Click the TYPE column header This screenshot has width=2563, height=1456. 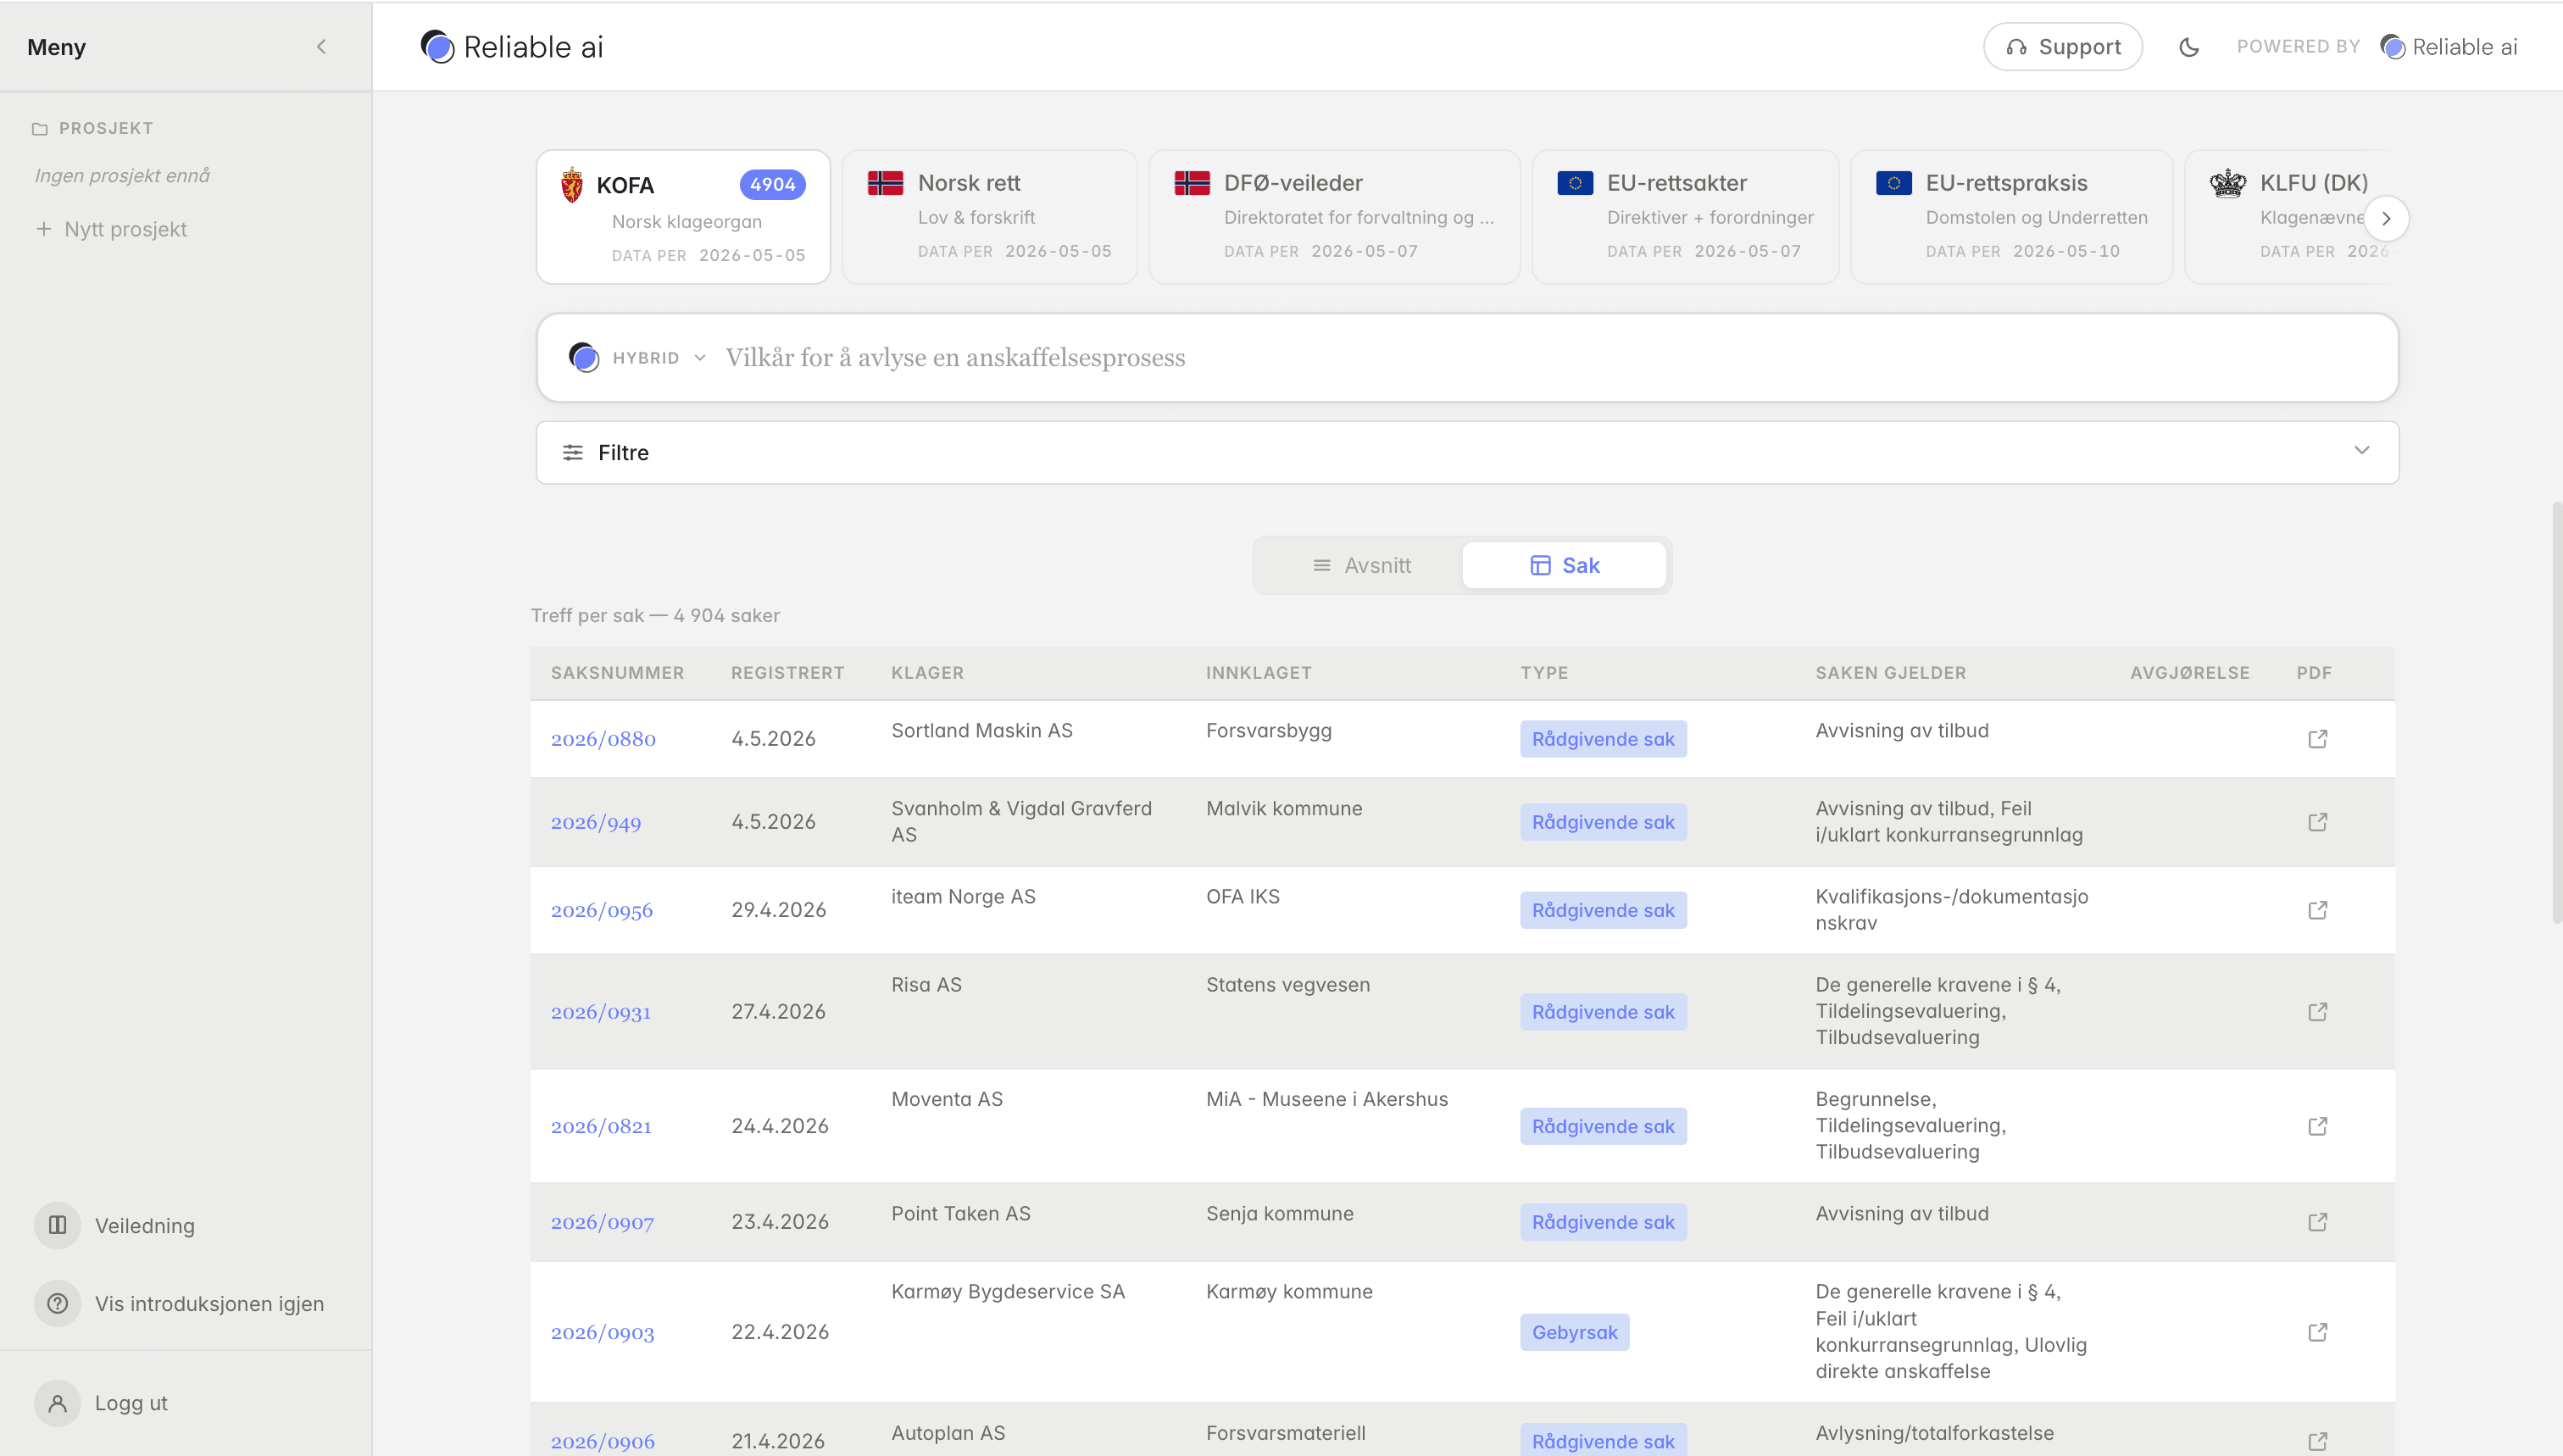[1544, 673]
